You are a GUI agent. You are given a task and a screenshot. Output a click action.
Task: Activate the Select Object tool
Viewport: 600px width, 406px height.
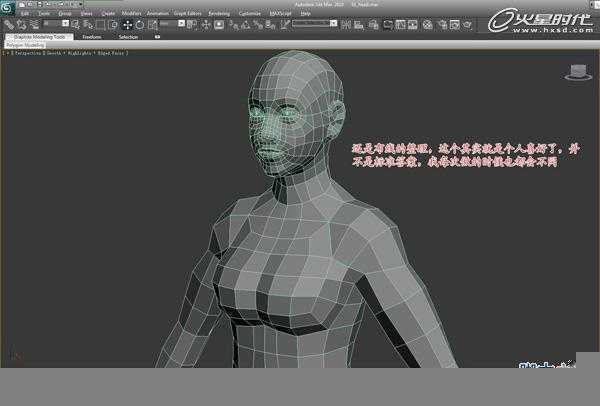[x=76, y=25]
